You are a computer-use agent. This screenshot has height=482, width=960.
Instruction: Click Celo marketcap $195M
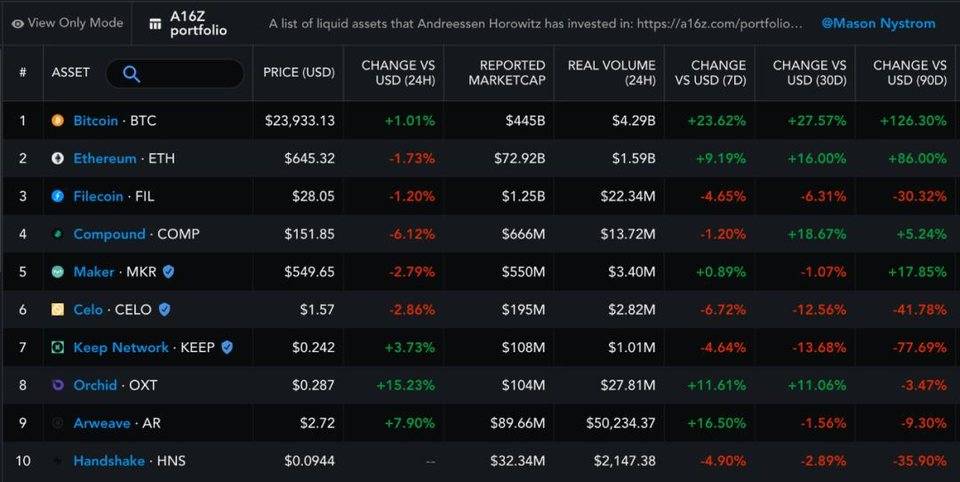tap(523, 310)
